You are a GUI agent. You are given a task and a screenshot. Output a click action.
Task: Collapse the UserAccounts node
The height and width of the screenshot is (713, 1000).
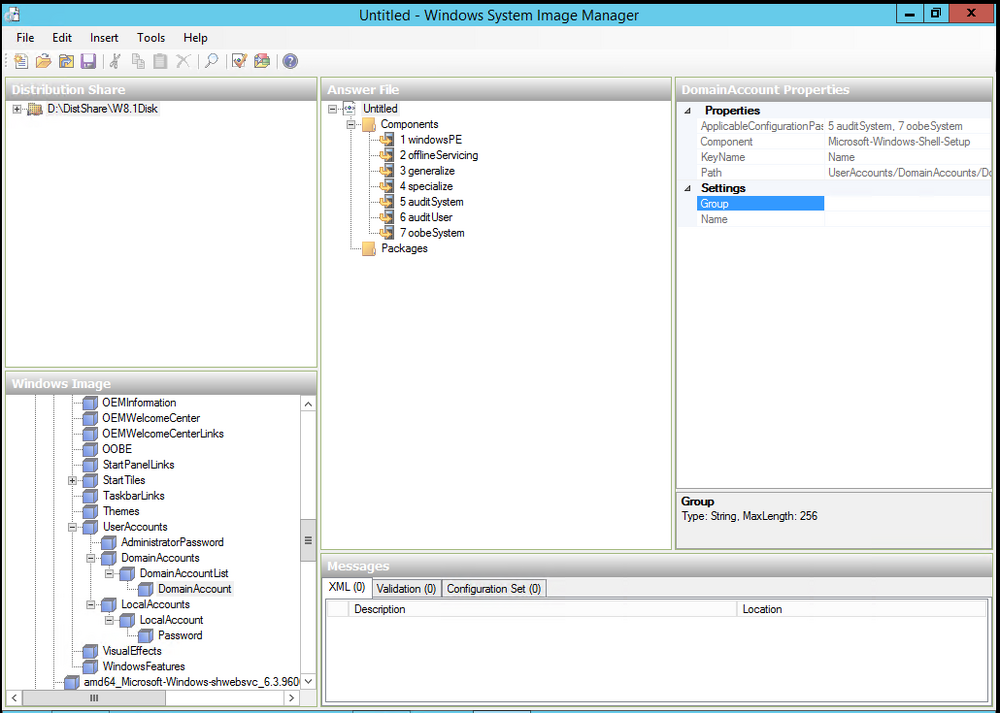coord(73,527)
